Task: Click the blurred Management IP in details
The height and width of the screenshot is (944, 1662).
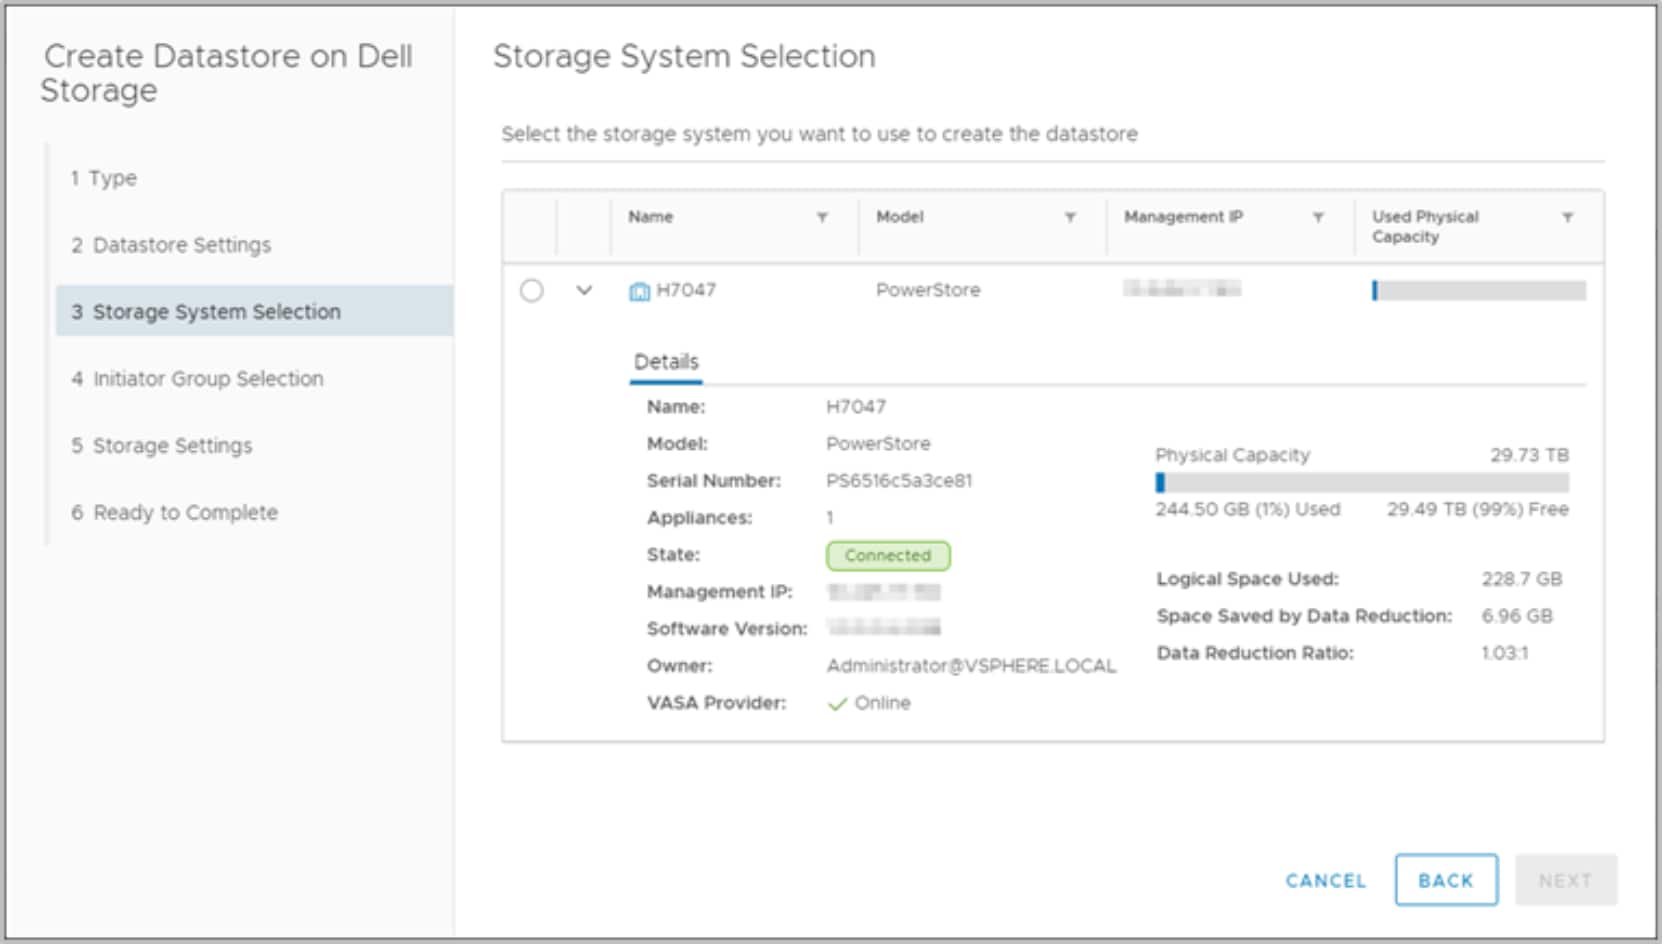Action: [884, 592]
